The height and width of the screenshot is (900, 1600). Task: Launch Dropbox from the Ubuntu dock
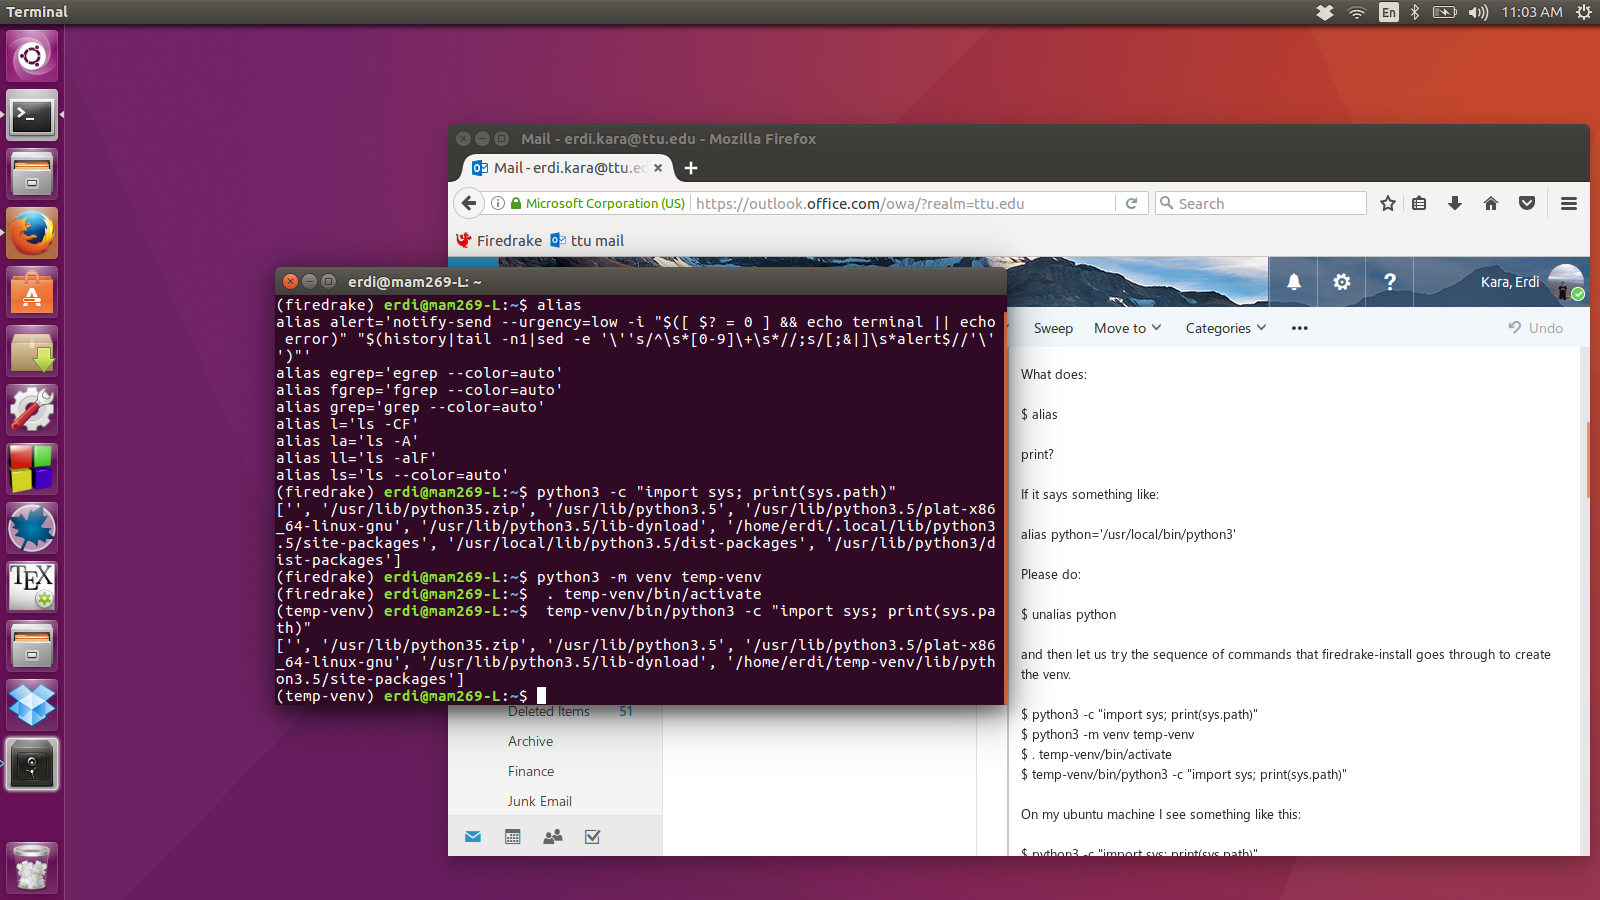[x=32, y=705]
